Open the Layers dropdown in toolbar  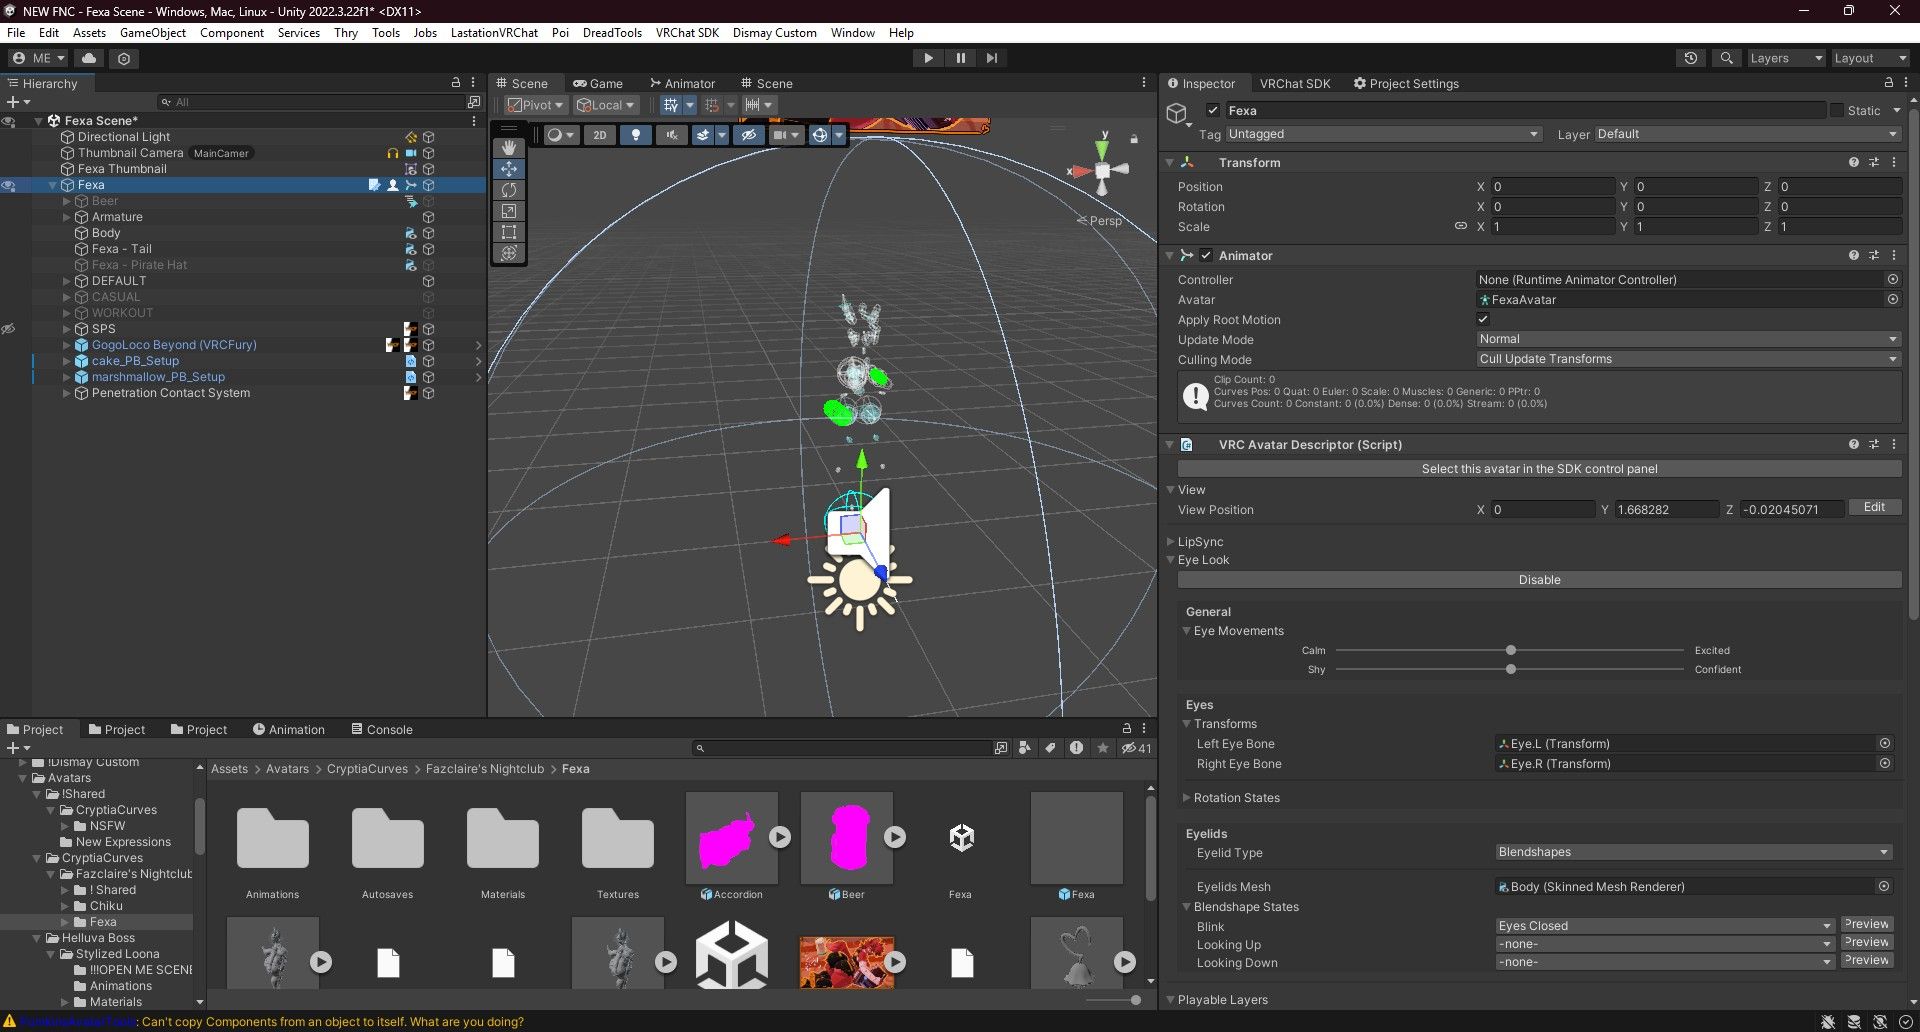1786,58
